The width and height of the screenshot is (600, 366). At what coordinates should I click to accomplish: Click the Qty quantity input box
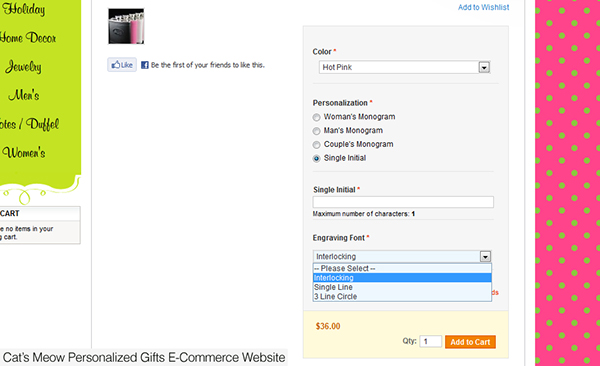[x=430, y=341]
